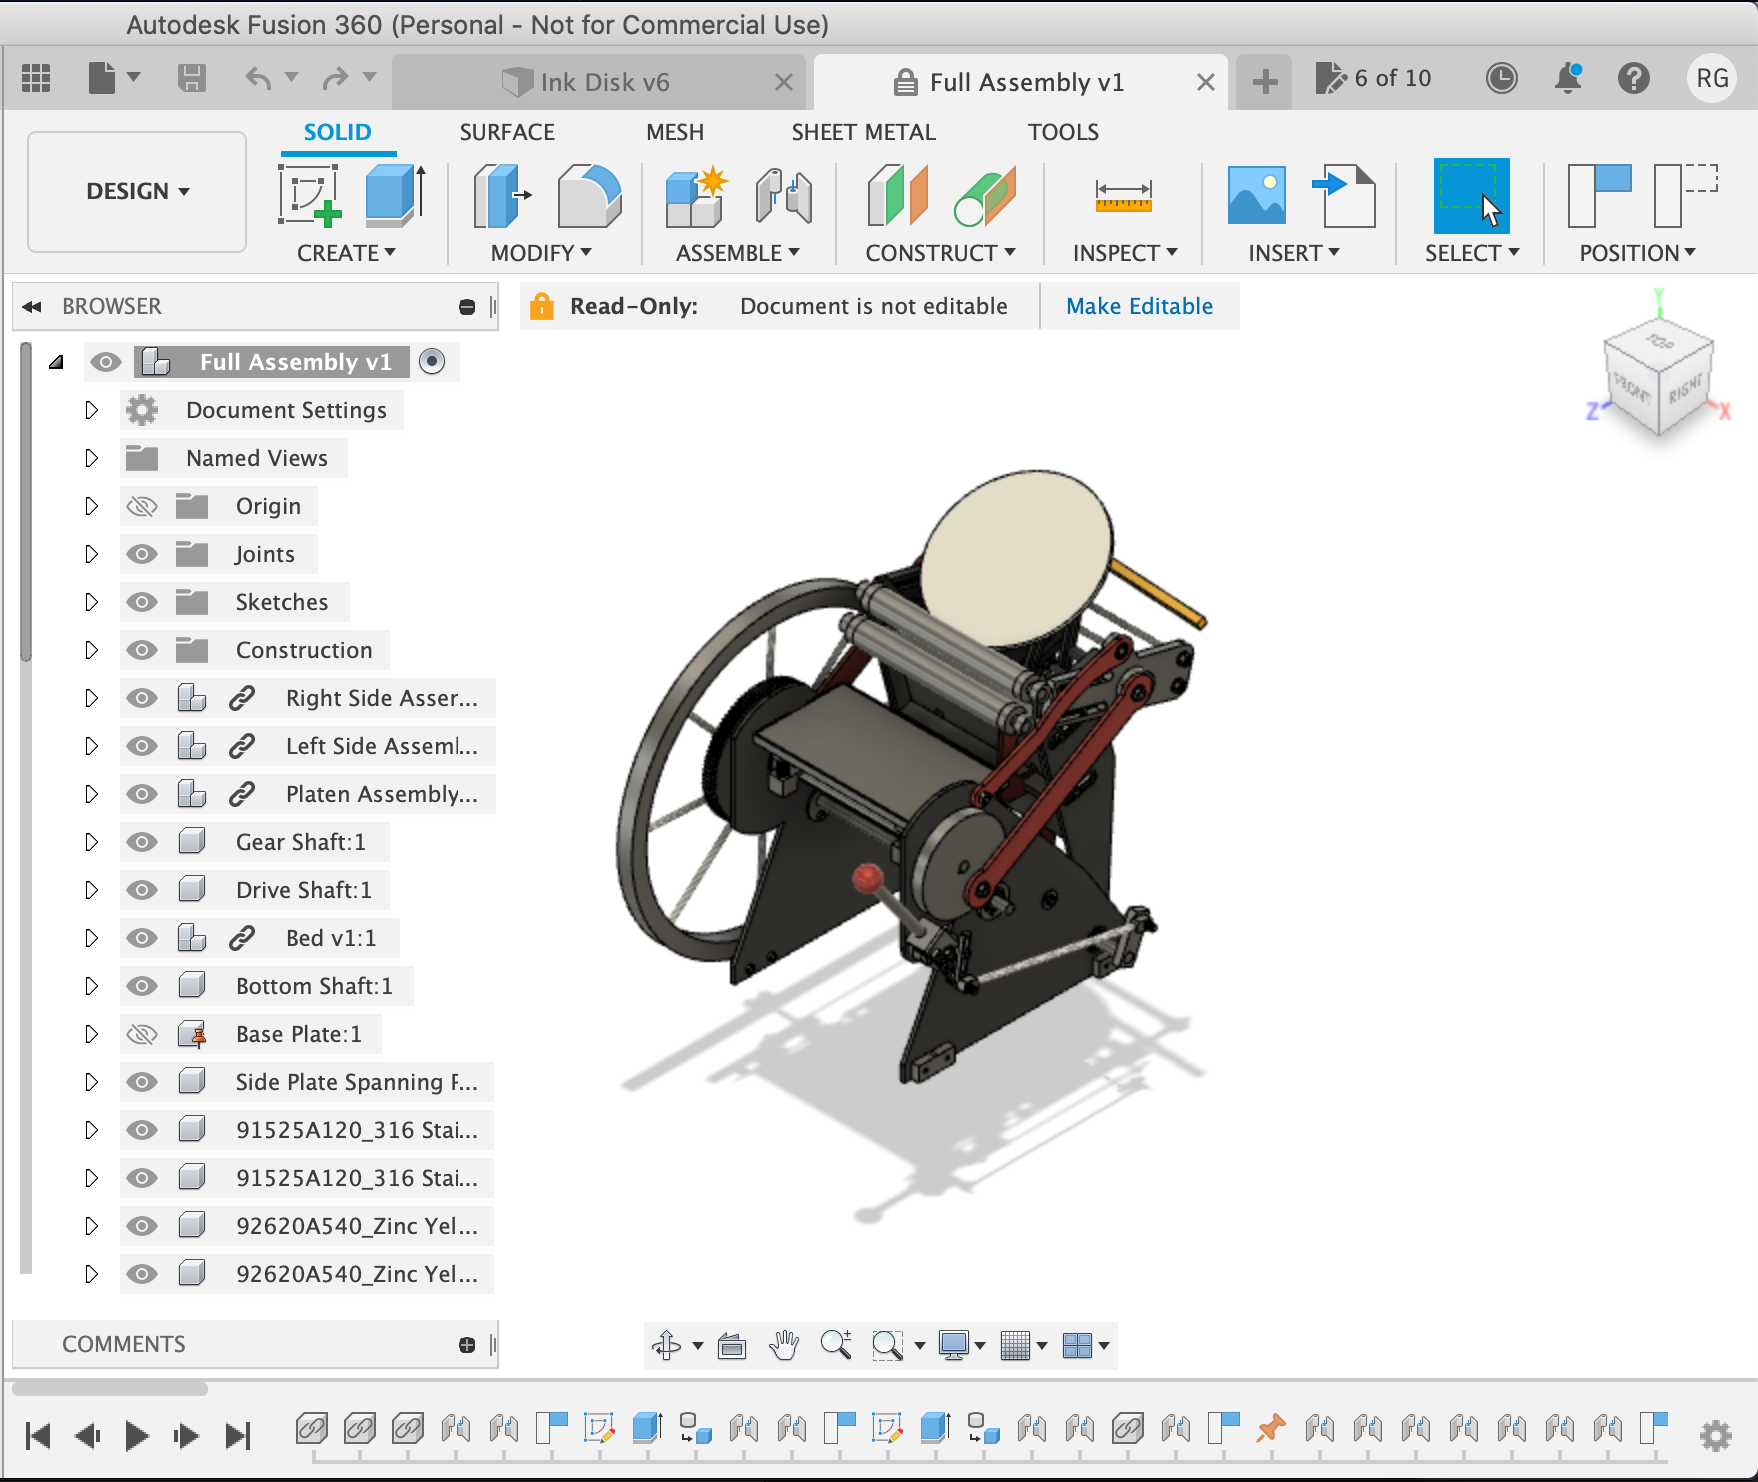This screenshot has width=1758, height=1482.
Task: Collapse the Full Assembly v1 root
Action: click(57, 362)
